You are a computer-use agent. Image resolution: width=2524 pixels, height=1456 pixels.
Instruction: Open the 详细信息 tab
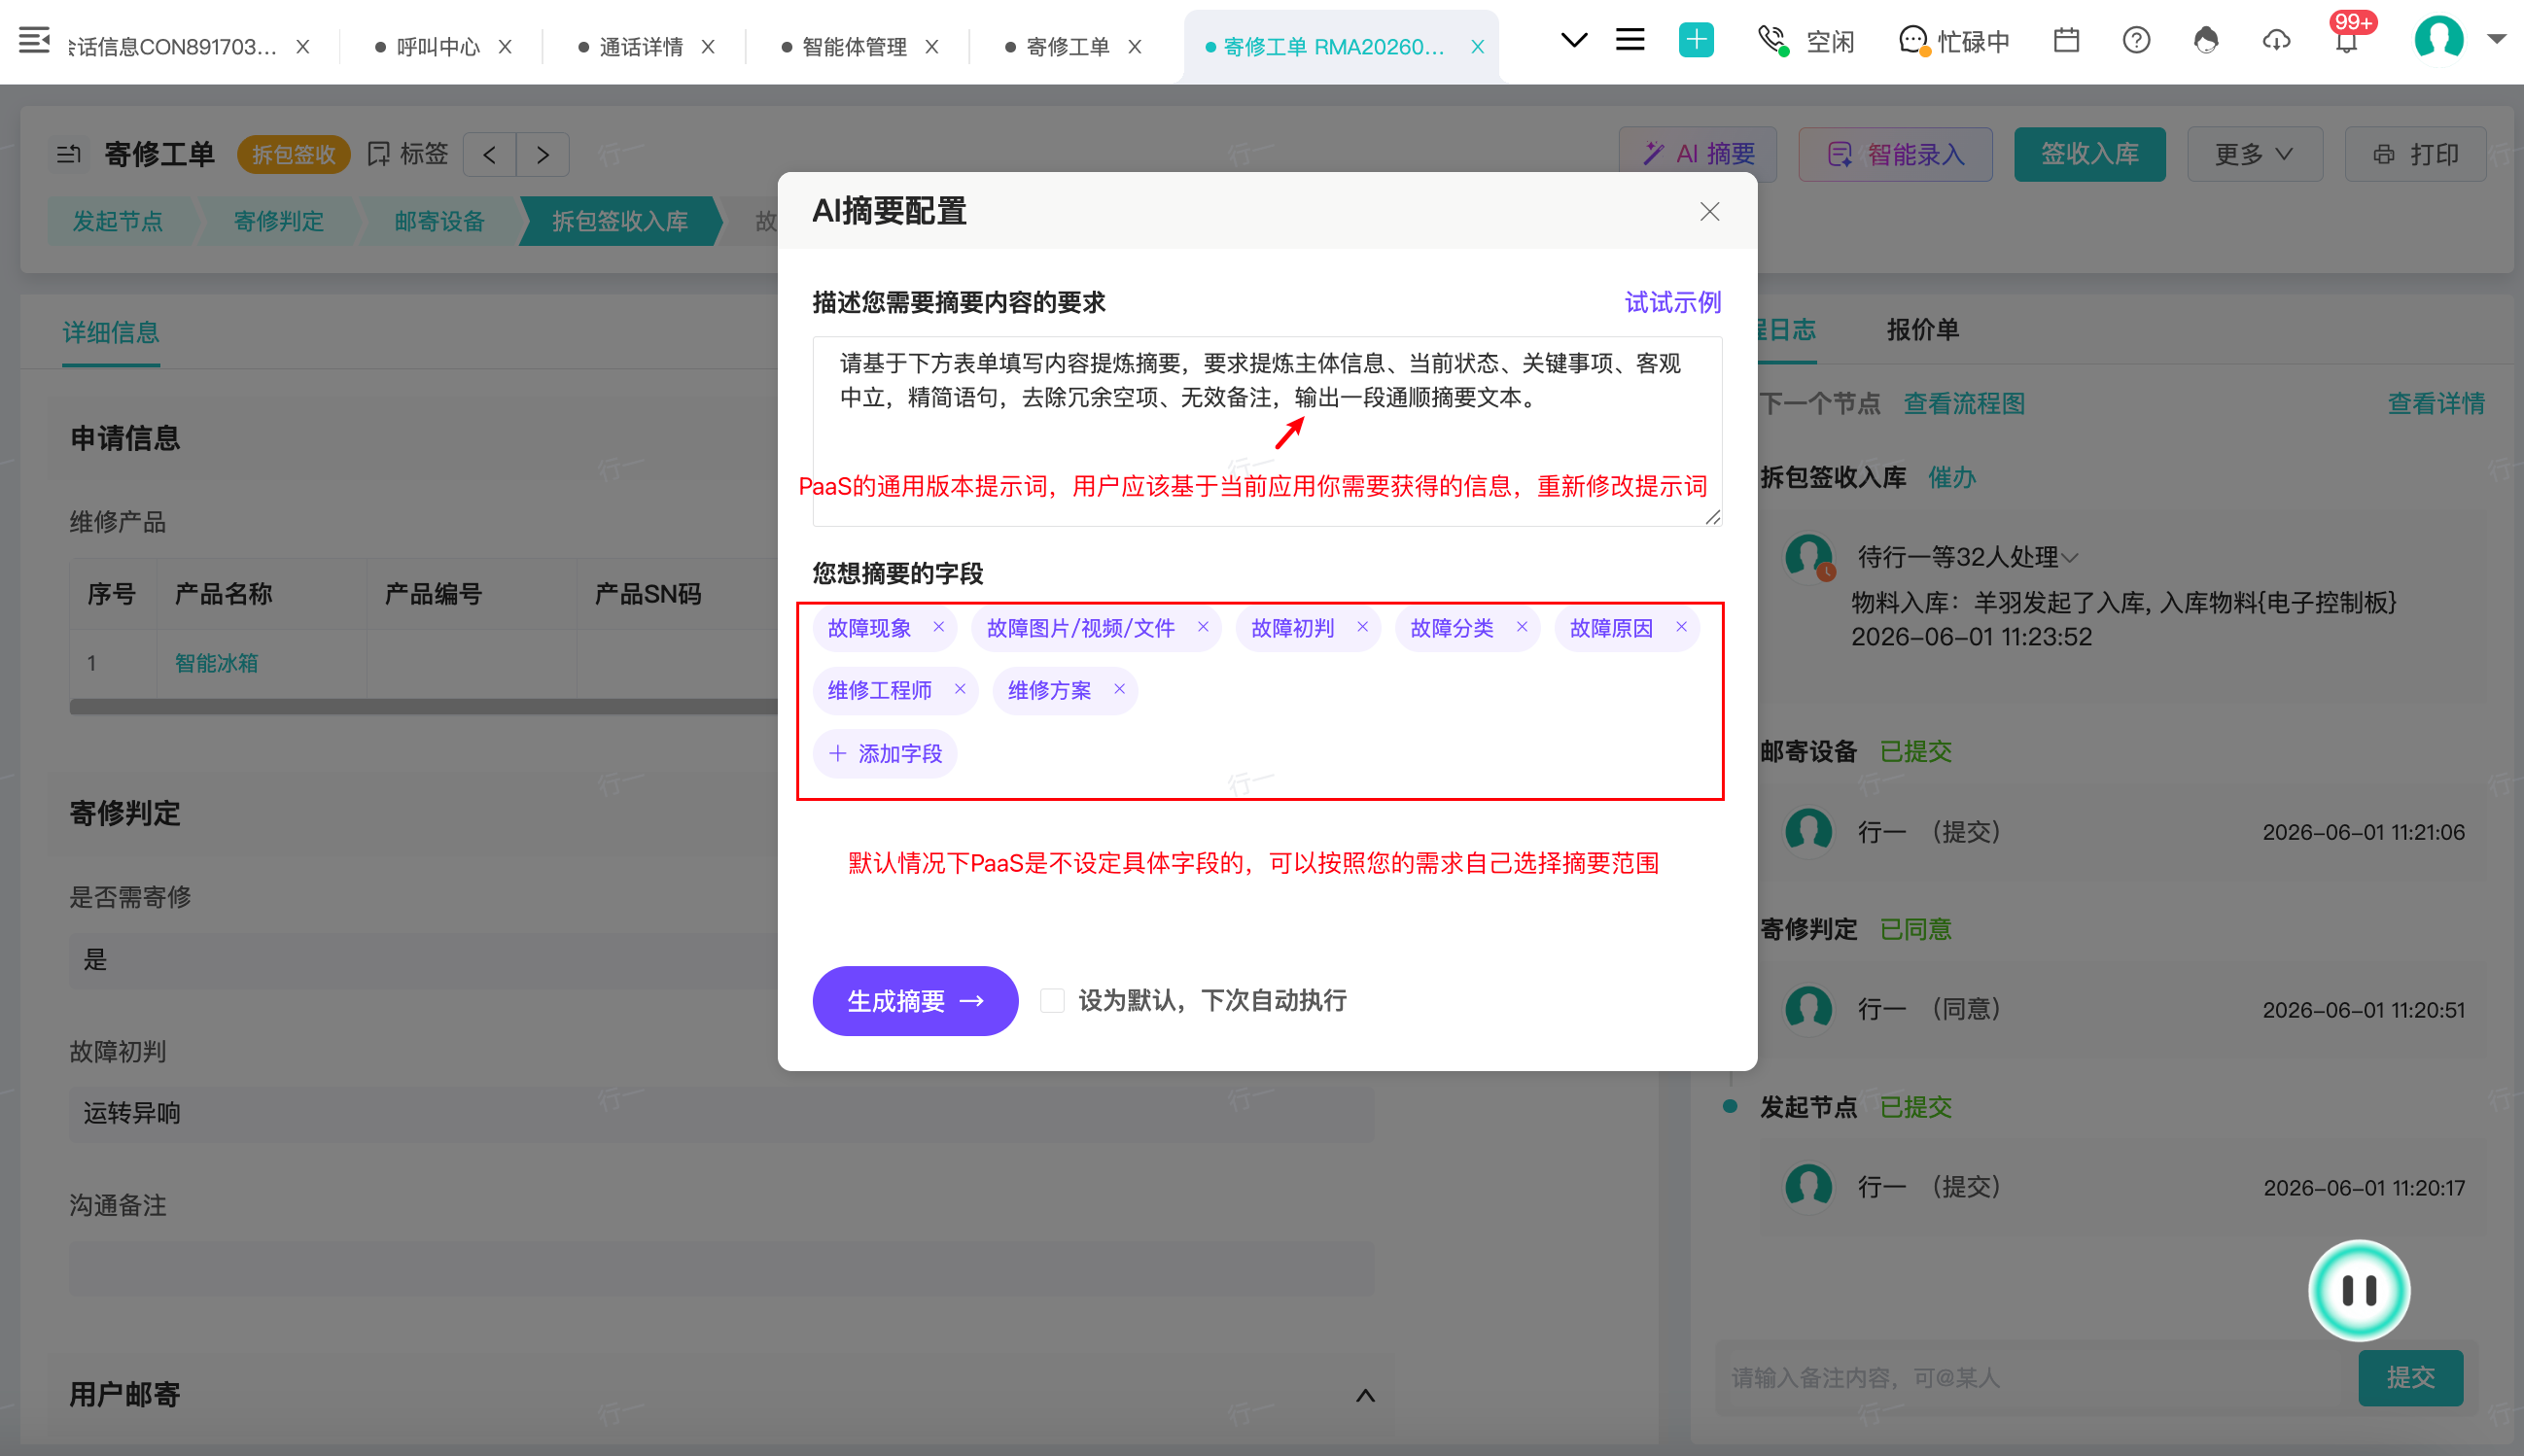coord(111,332)
